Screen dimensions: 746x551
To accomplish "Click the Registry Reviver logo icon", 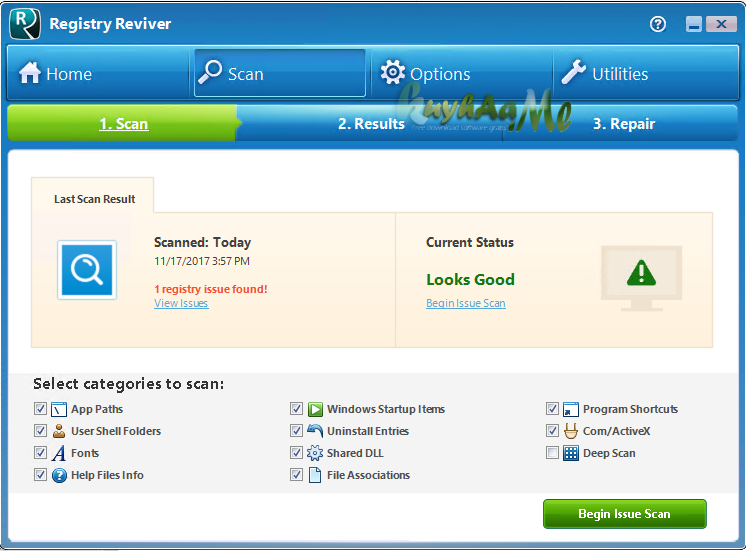I will coord(25,24).
